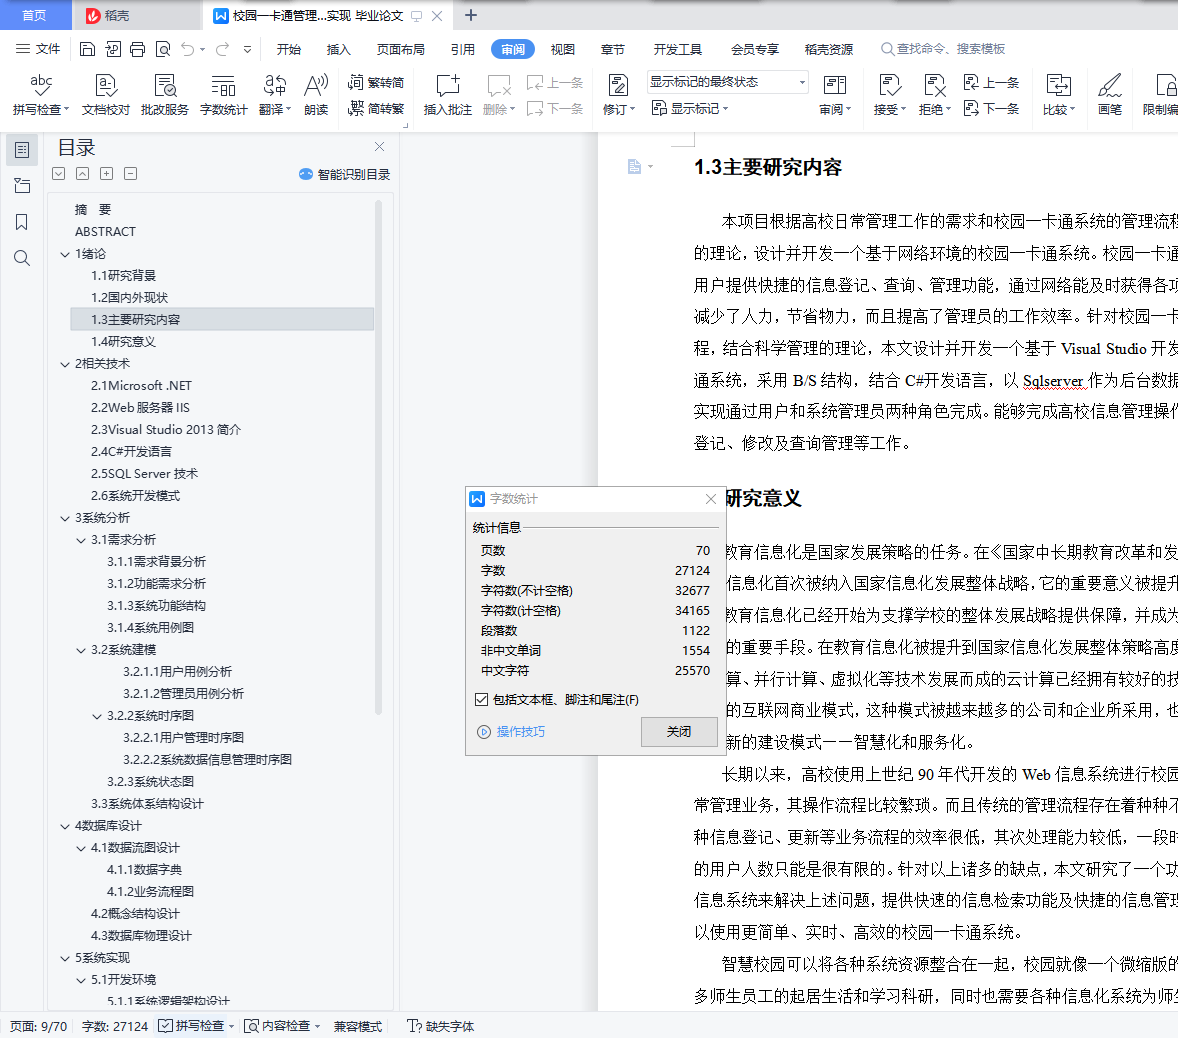The image size is (1178, 1038).
Task: Switch to the 视图 ribbon tab
Action: click(x=563, y=50)
